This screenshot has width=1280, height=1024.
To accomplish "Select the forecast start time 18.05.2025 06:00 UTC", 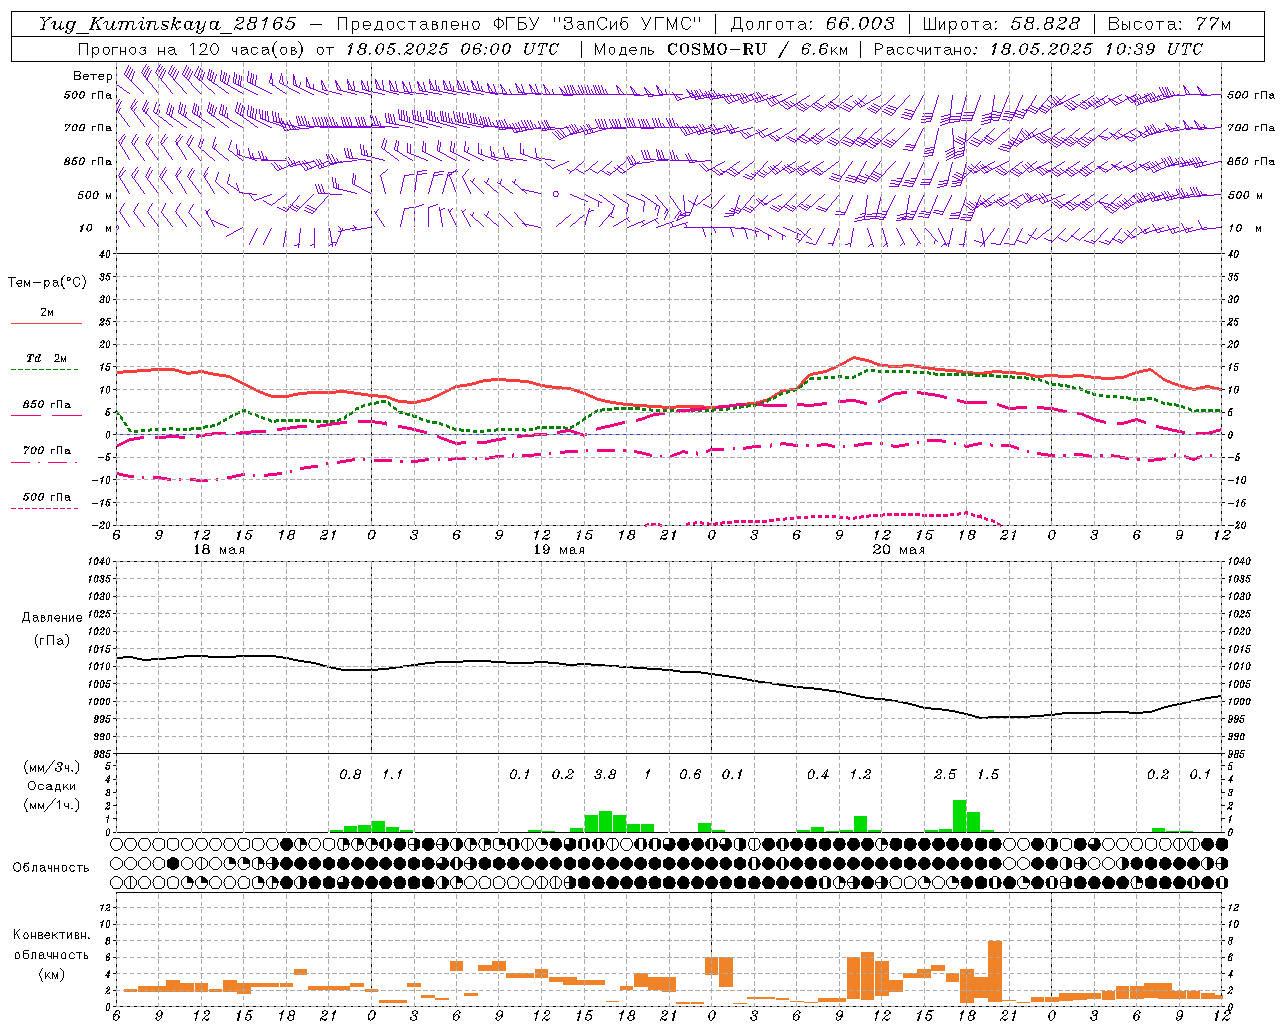I will 452,49.
